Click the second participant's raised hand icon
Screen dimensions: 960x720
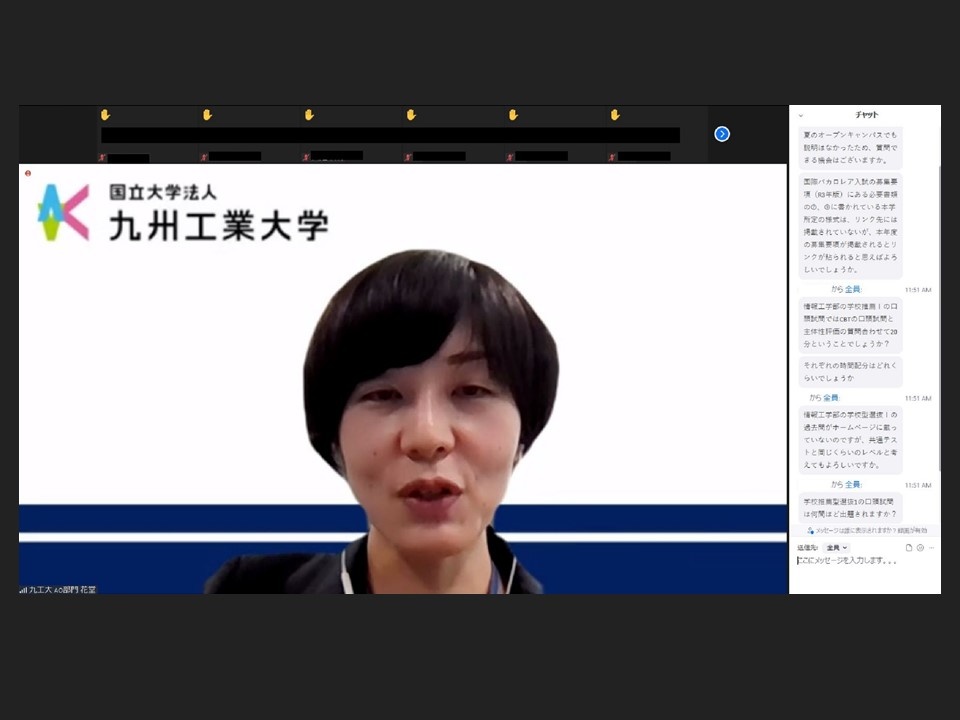(208, 115)
